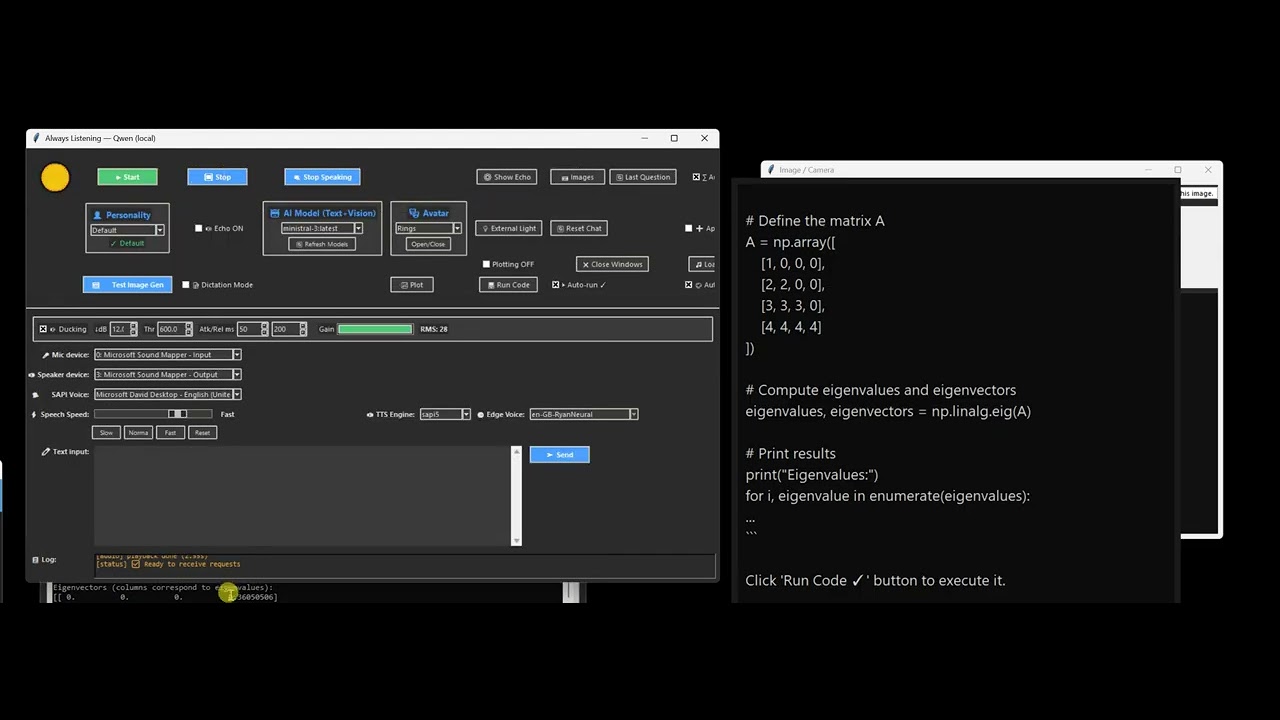Click the Stop Speaking button
1280x720 pixels.
pyautogui.click(x=322, y=177)
